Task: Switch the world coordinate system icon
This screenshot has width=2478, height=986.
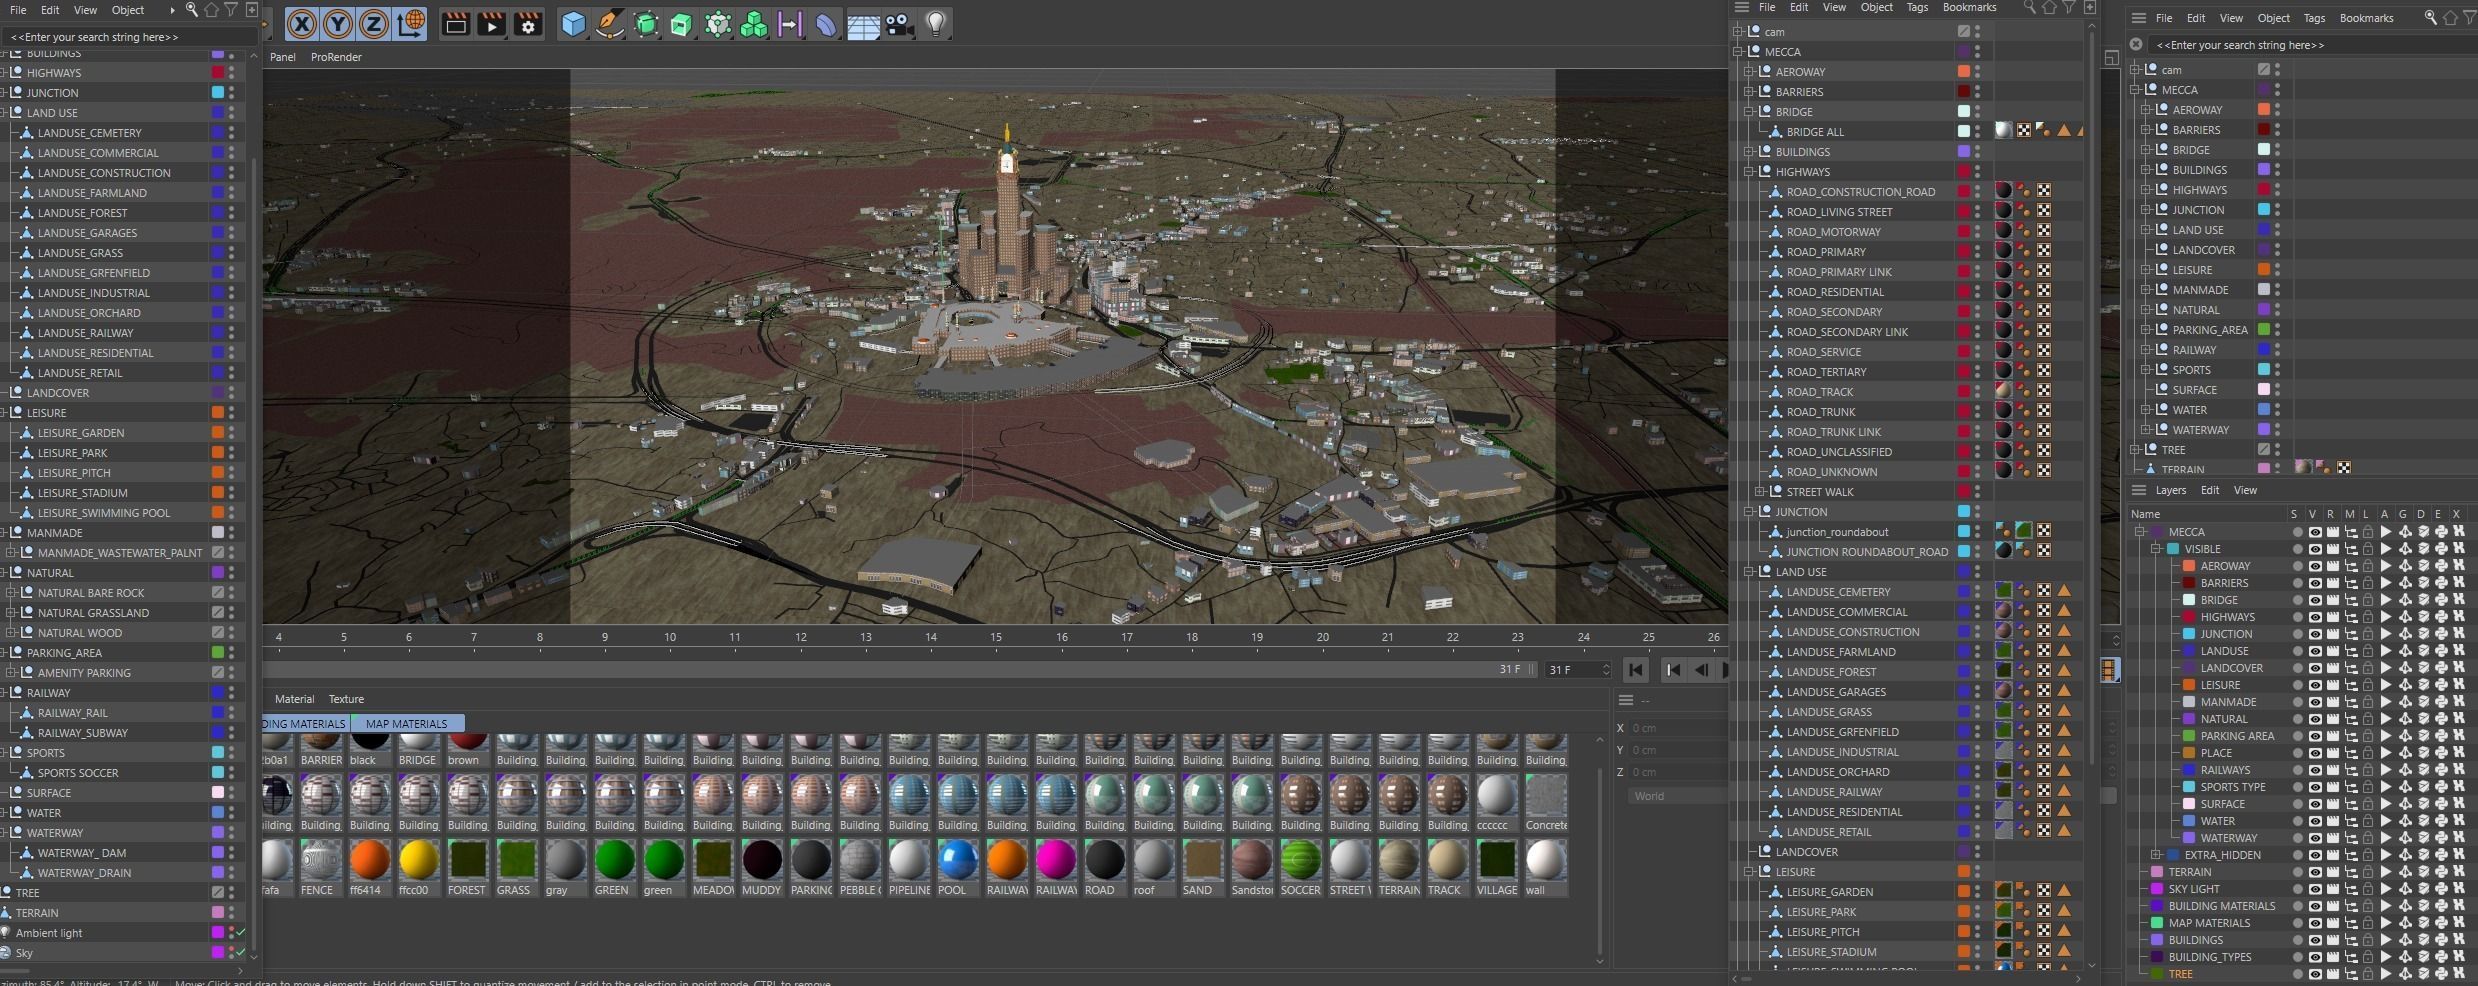Action: (410, 24)
